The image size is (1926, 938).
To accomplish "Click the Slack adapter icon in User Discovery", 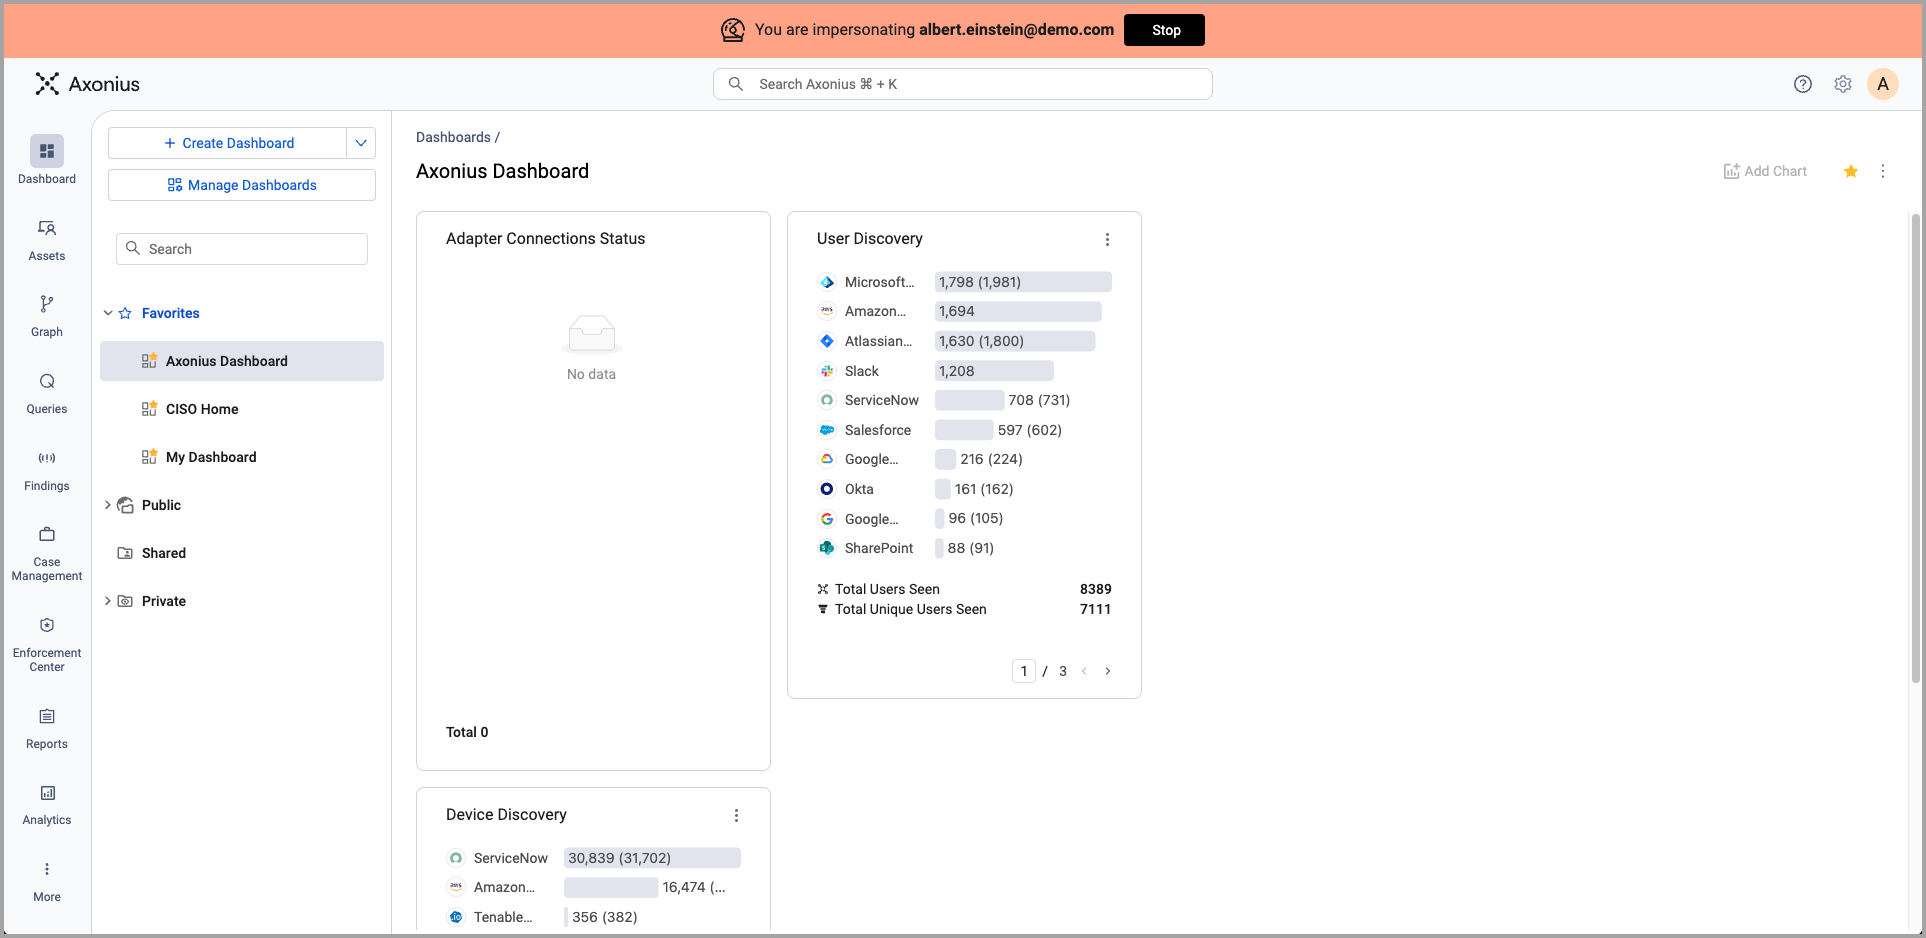I will (827, 371).
